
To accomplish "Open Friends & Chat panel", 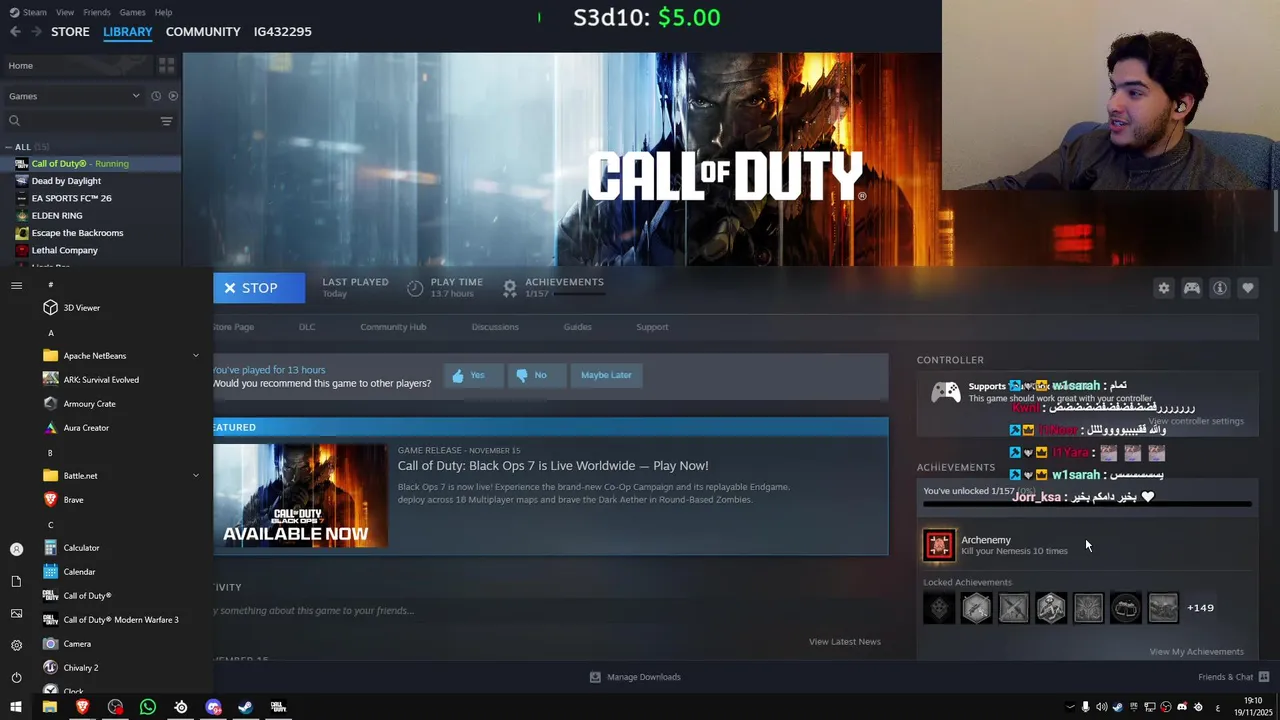I will coord(1232,677).
